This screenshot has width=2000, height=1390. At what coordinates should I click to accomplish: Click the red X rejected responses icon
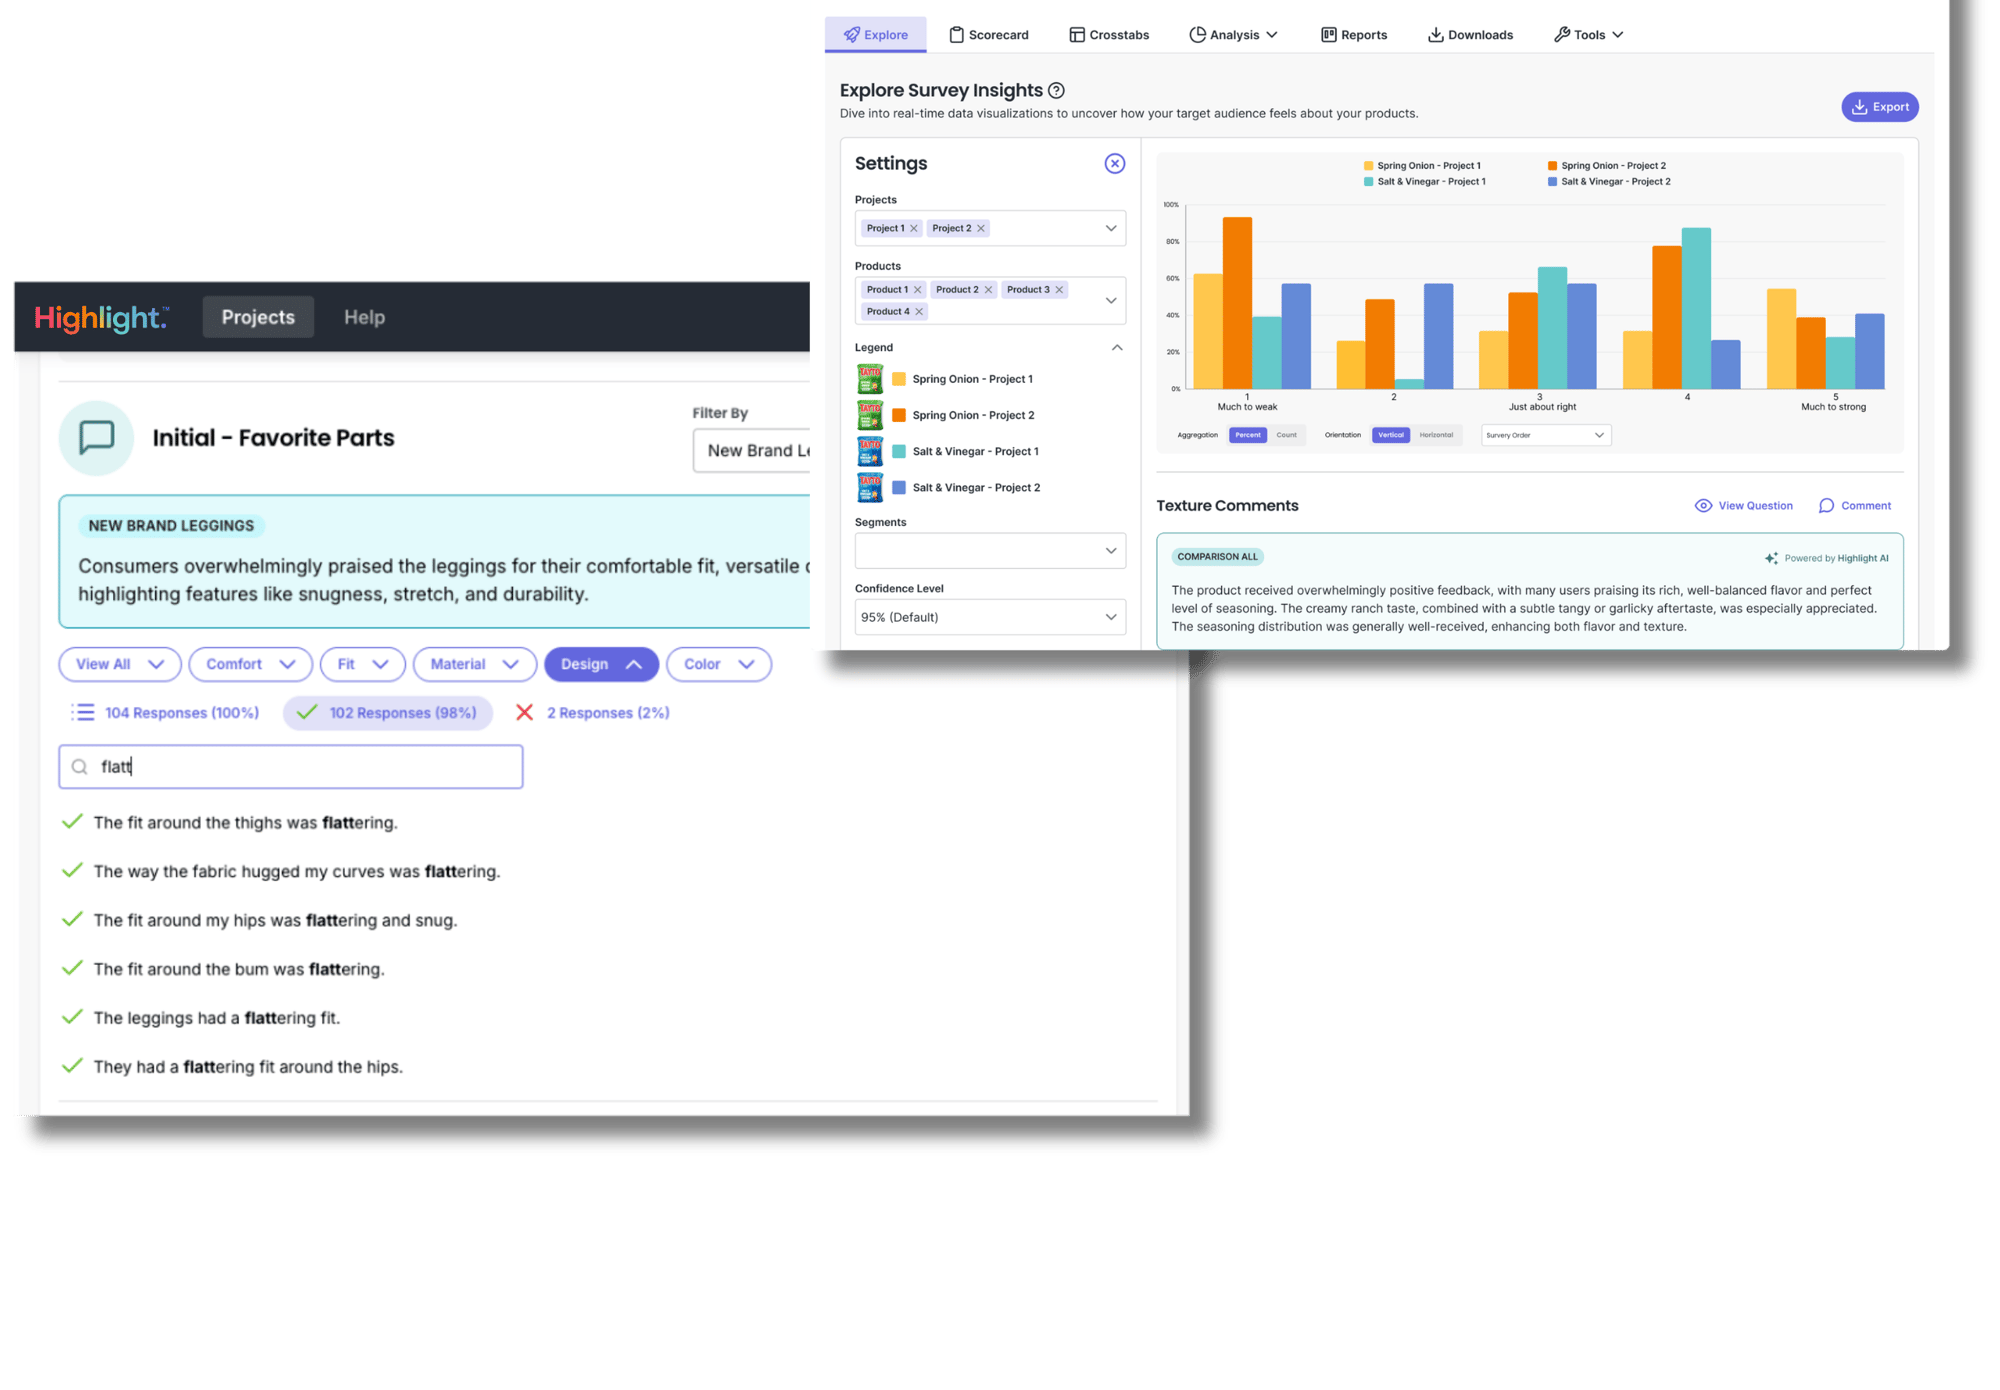[x=524, y=713]
